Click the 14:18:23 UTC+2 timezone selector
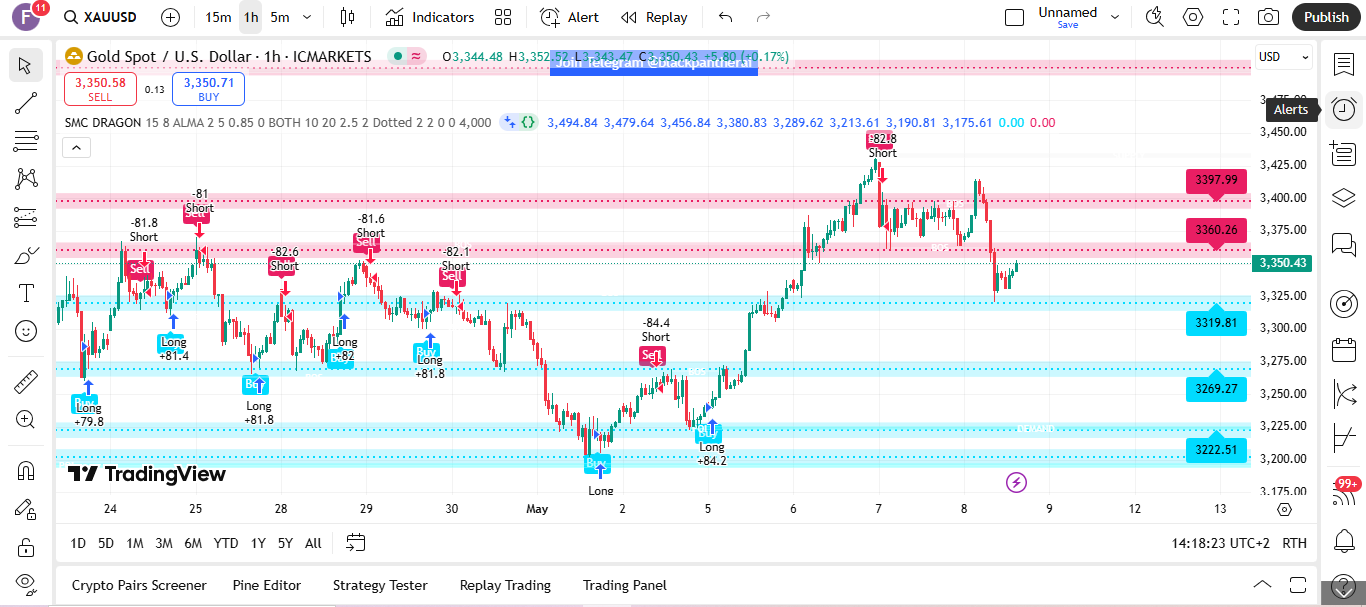 point(1220,543)
